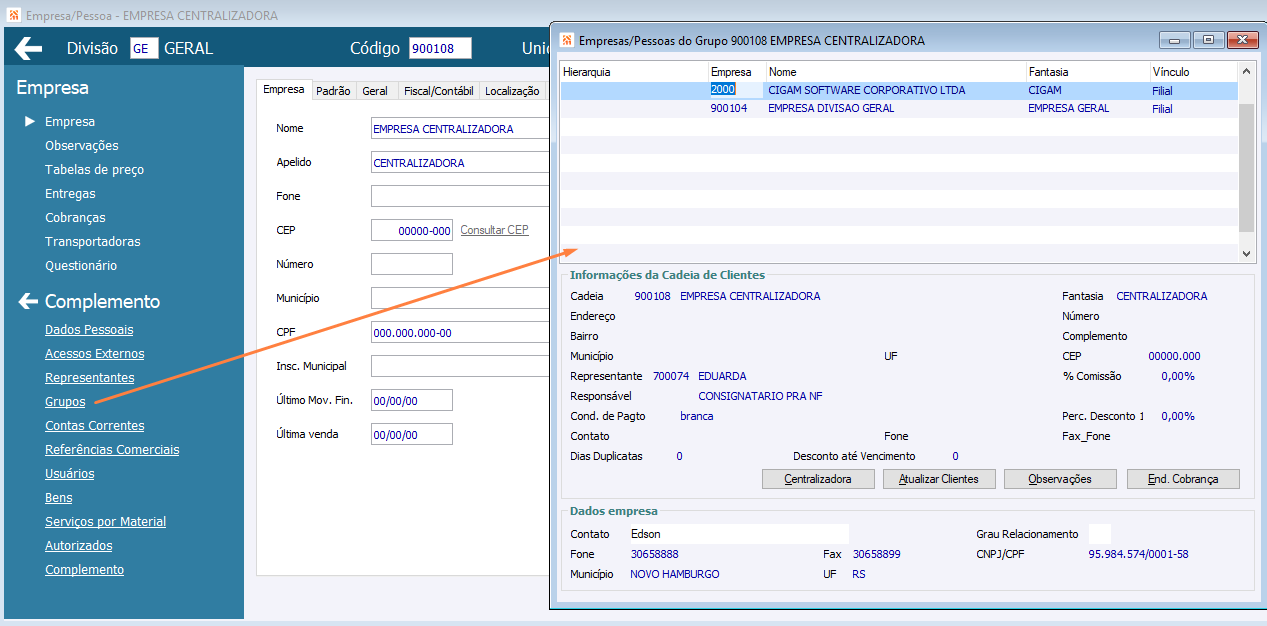Sort by Hierarquia column header

[634, 72]
